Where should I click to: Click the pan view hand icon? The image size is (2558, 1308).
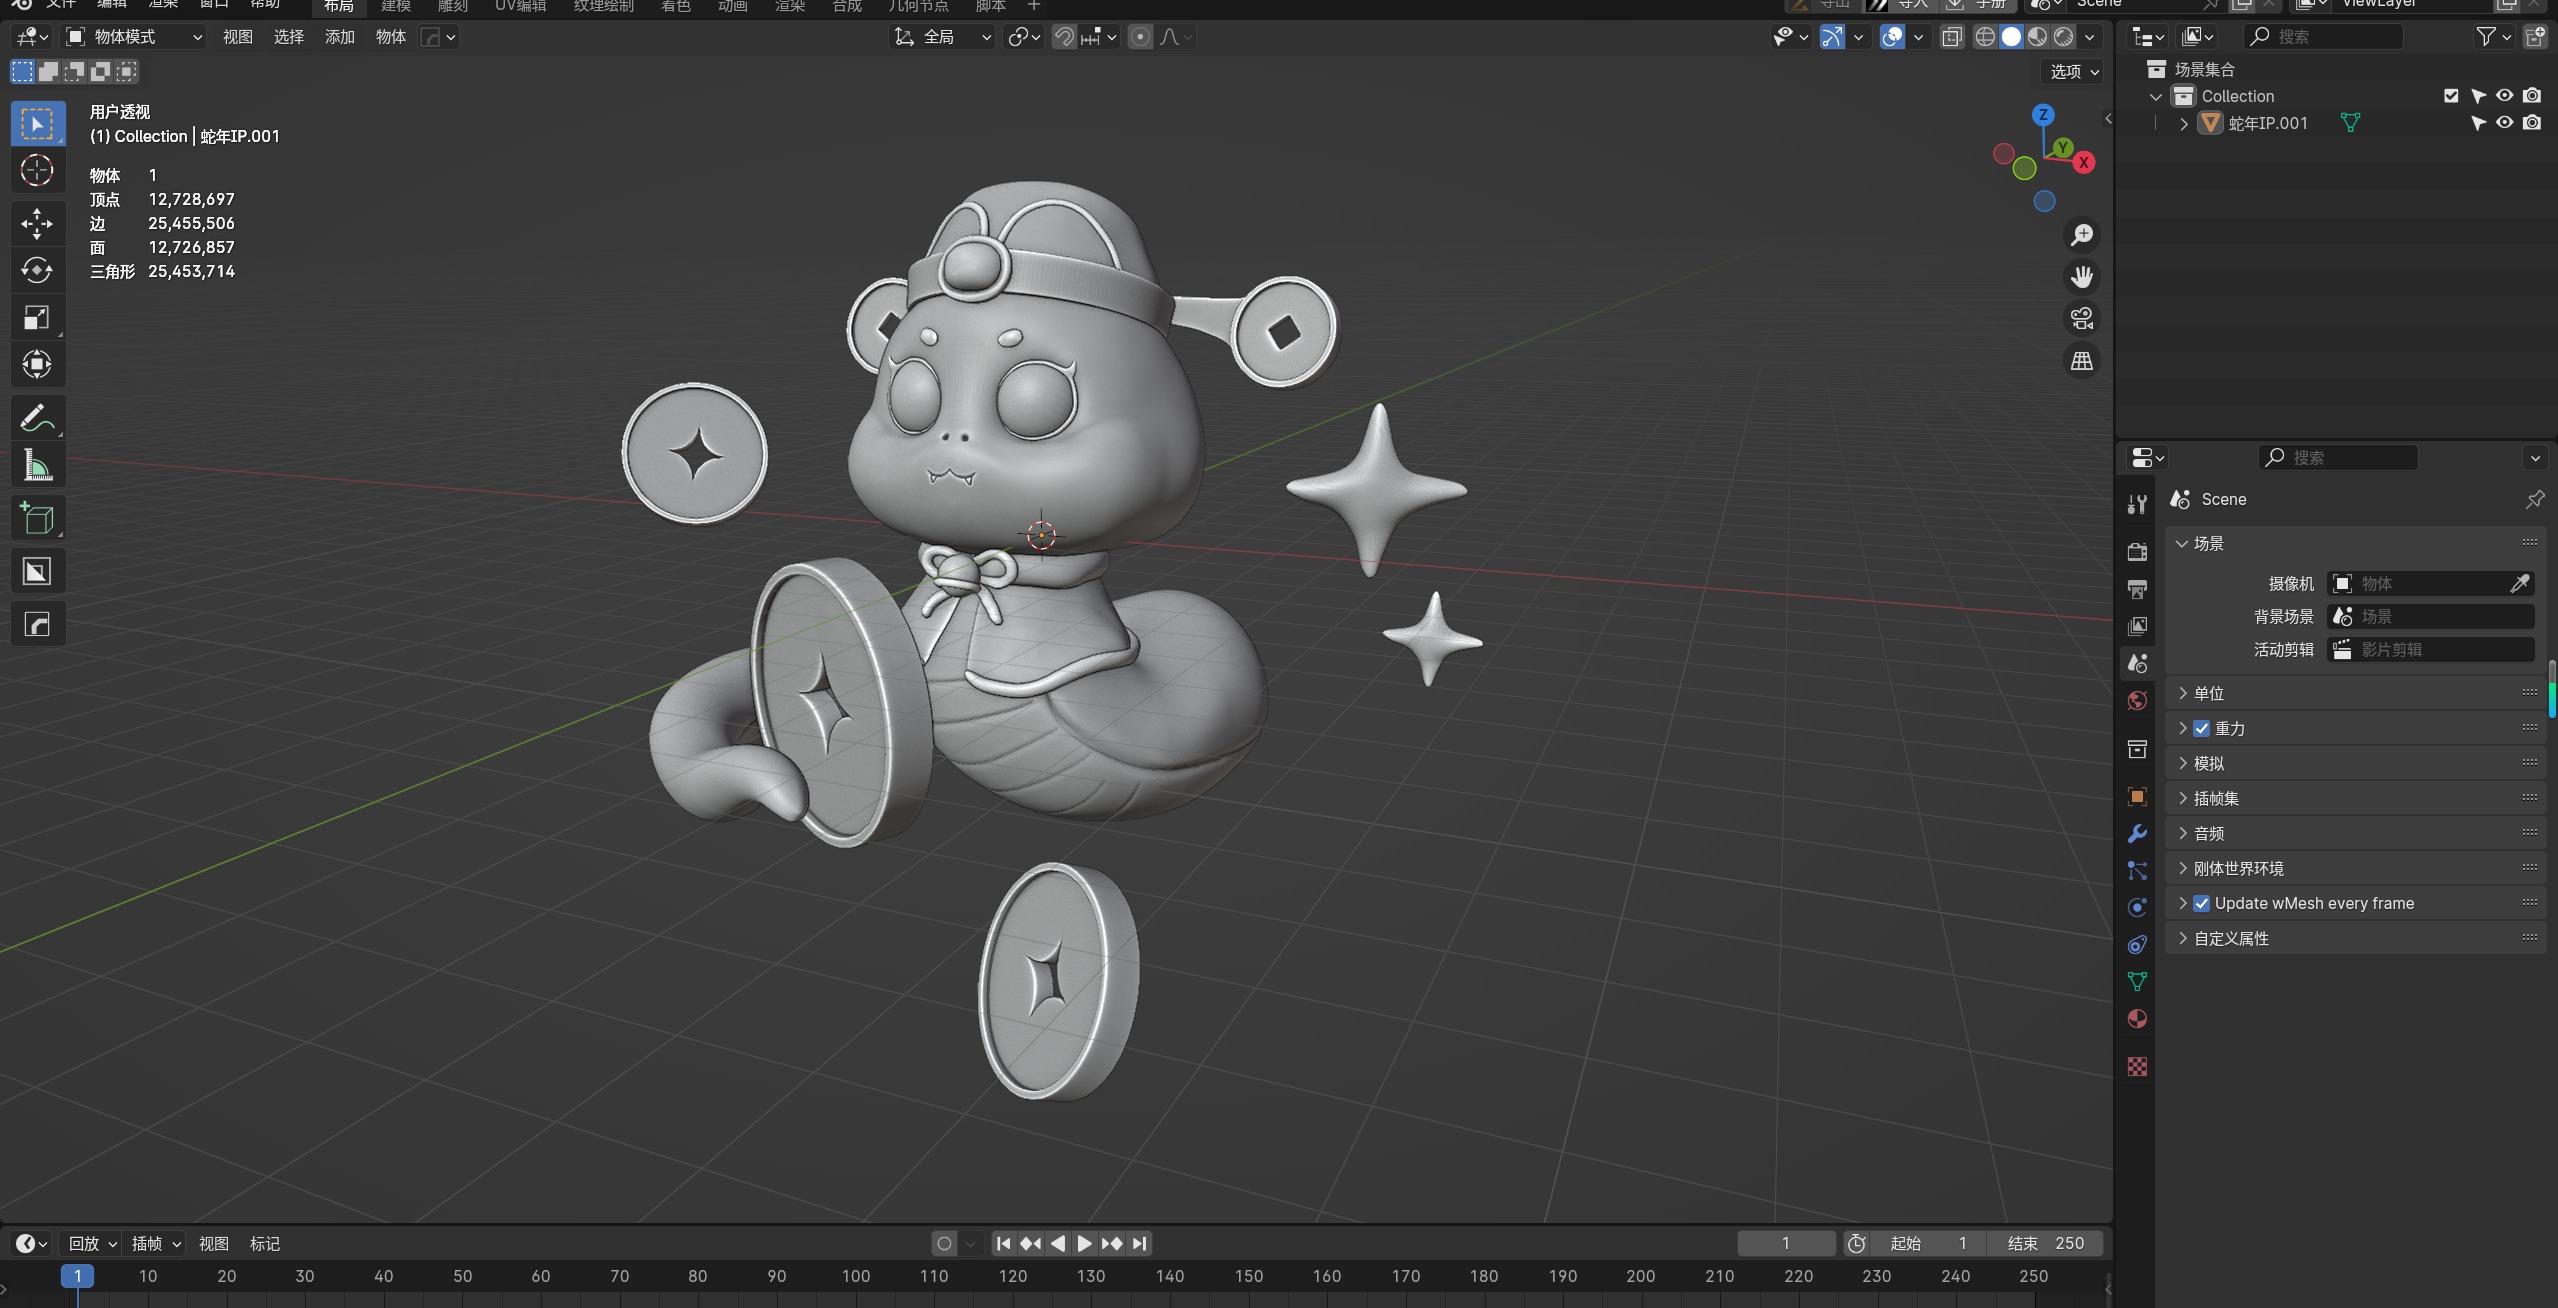pyautogui.click(x=2082, y=277)
